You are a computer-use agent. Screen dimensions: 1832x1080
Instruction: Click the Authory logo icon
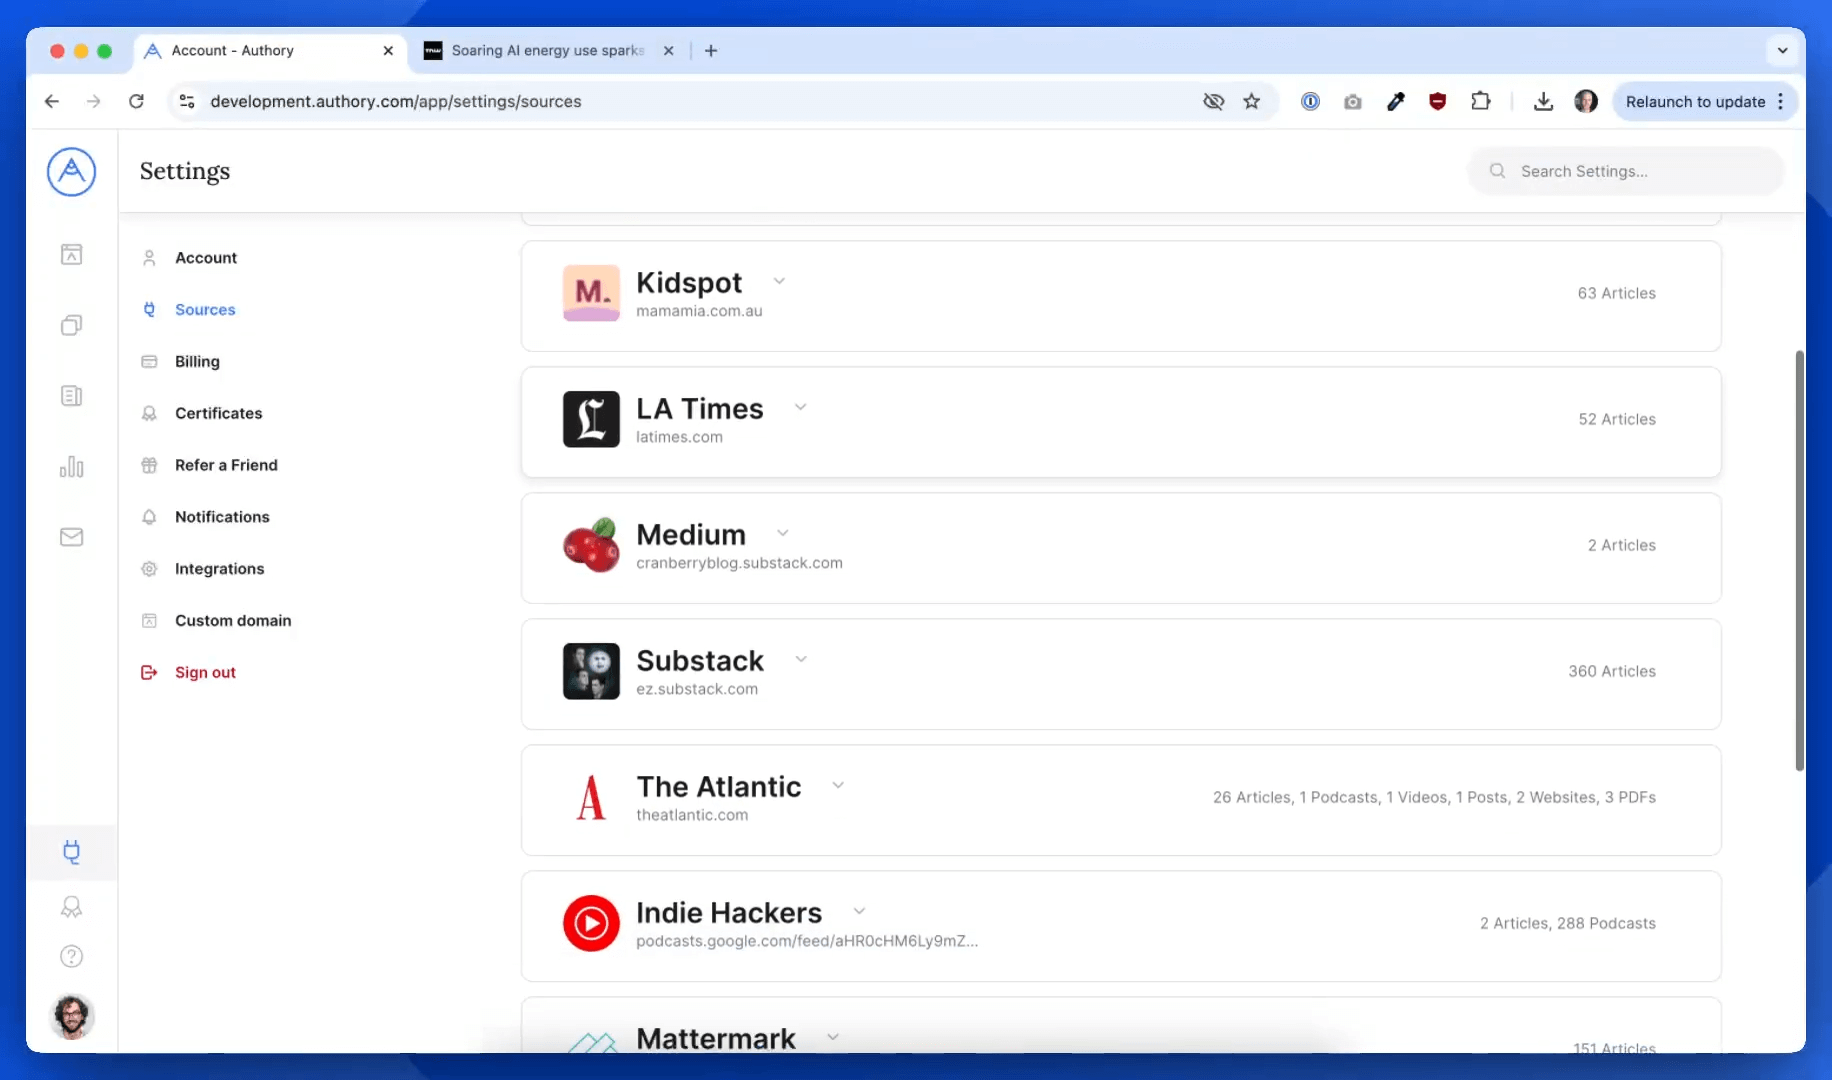[x=71, y=172]
